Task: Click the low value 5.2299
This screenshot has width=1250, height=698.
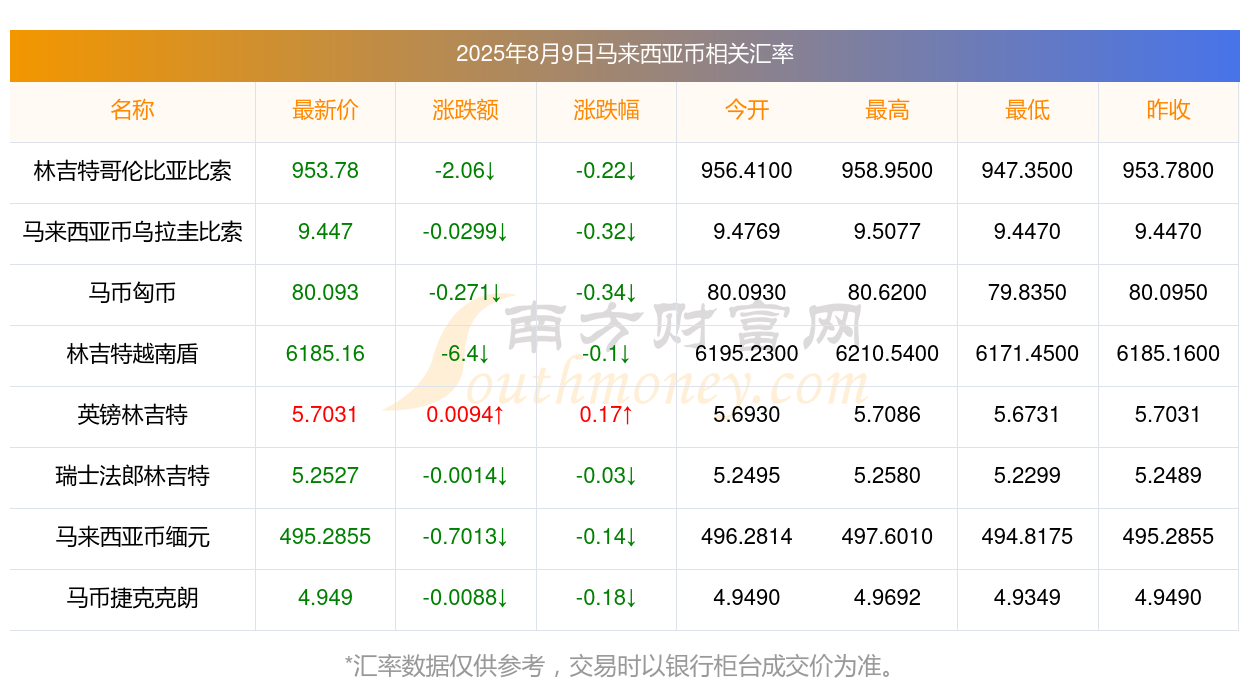Action: [x=1028, y=476]
